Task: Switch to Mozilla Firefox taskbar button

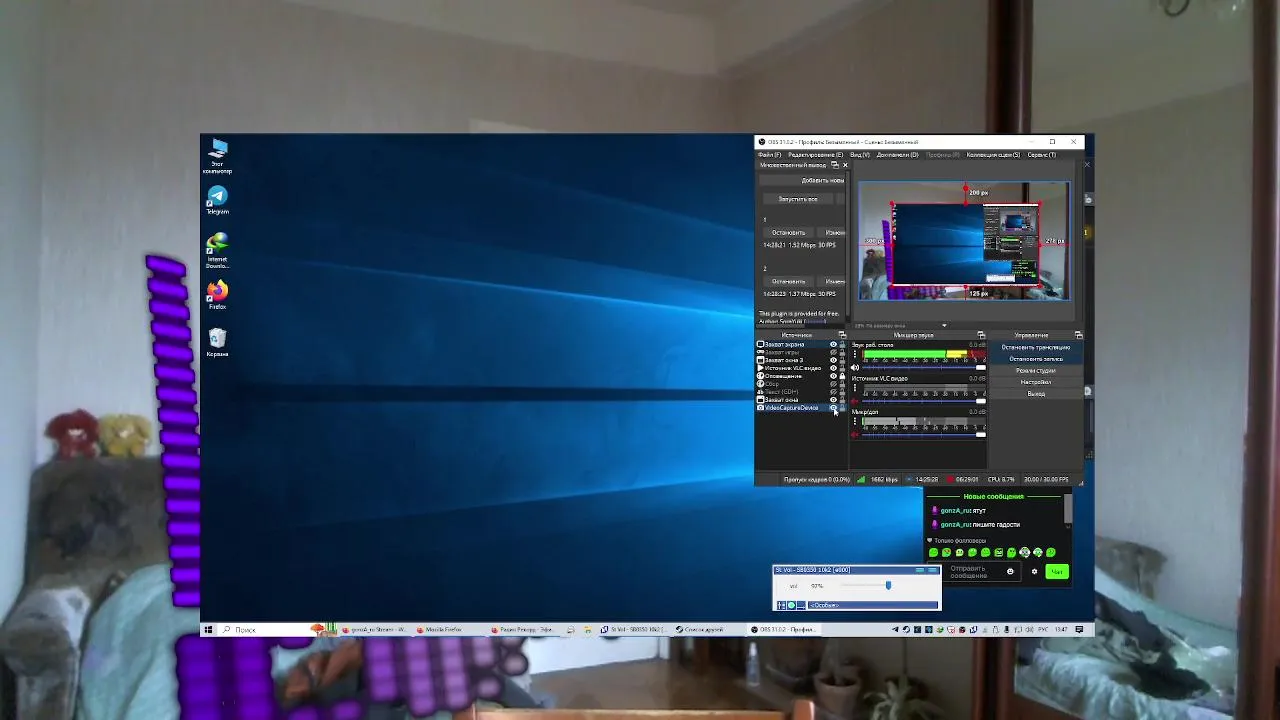Action: [450, 629]
